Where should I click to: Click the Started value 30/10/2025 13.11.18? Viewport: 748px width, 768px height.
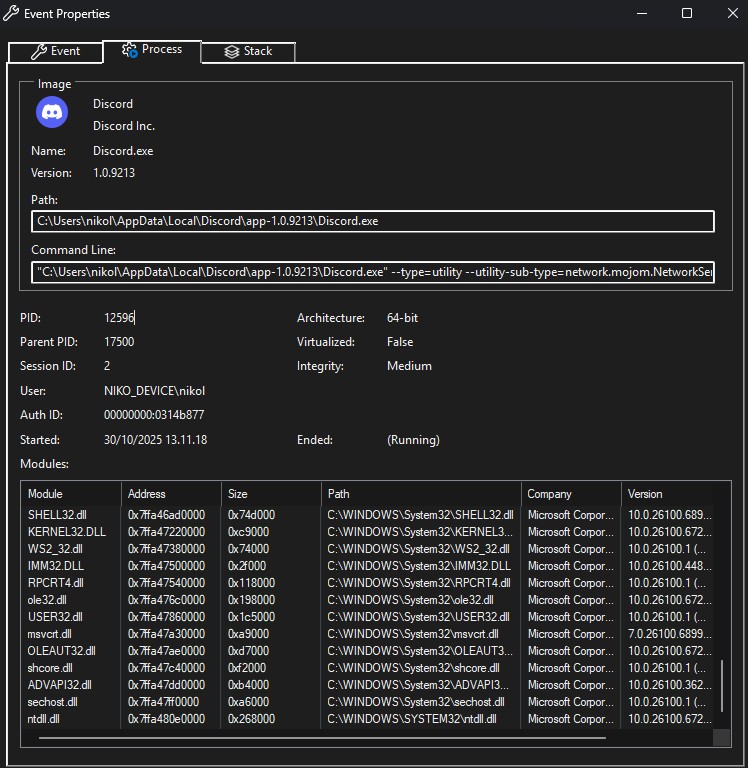click(x=155, y=440)
